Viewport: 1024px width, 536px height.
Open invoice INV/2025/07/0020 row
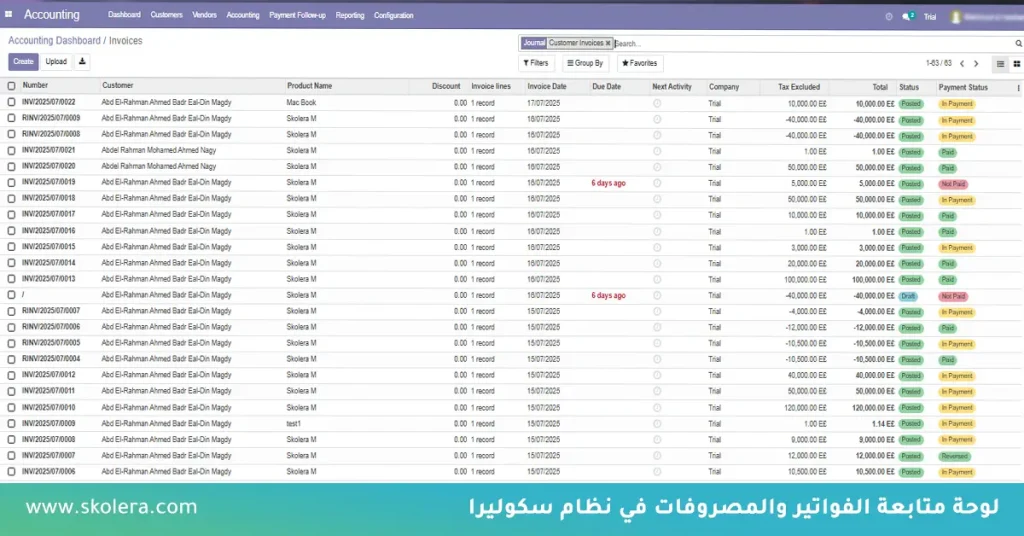pyautogui.click(x=512, y=166)
